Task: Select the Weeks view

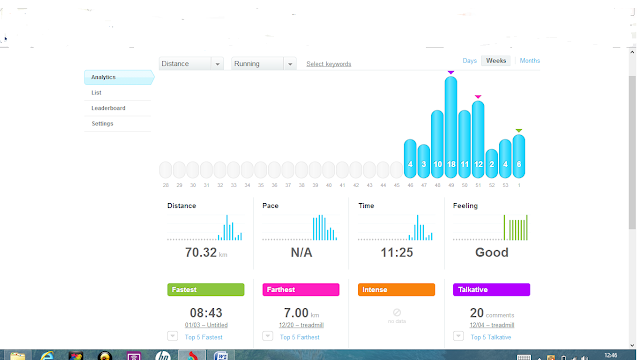Action: coord(496,60)
